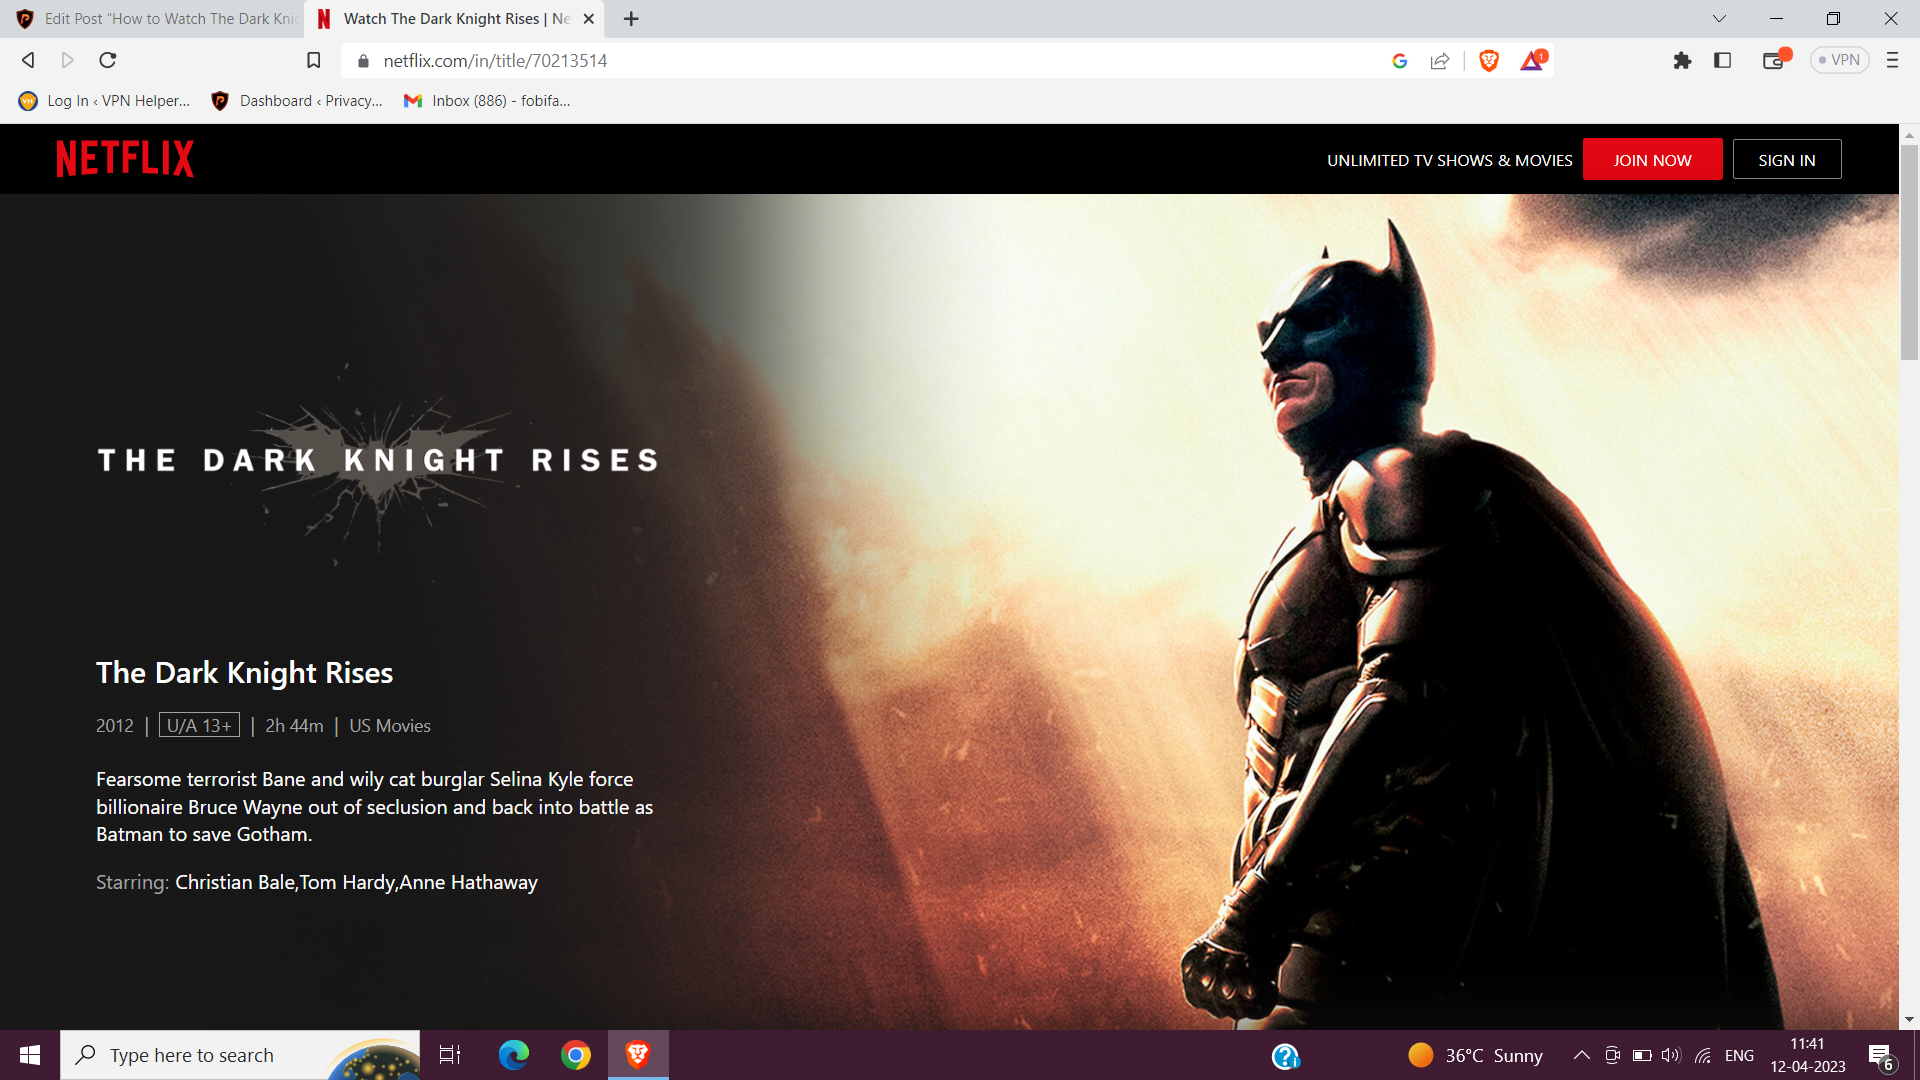Click the JOIN NOW button
This screenshot has width=1920, height=1080.
click(1652, 159)
